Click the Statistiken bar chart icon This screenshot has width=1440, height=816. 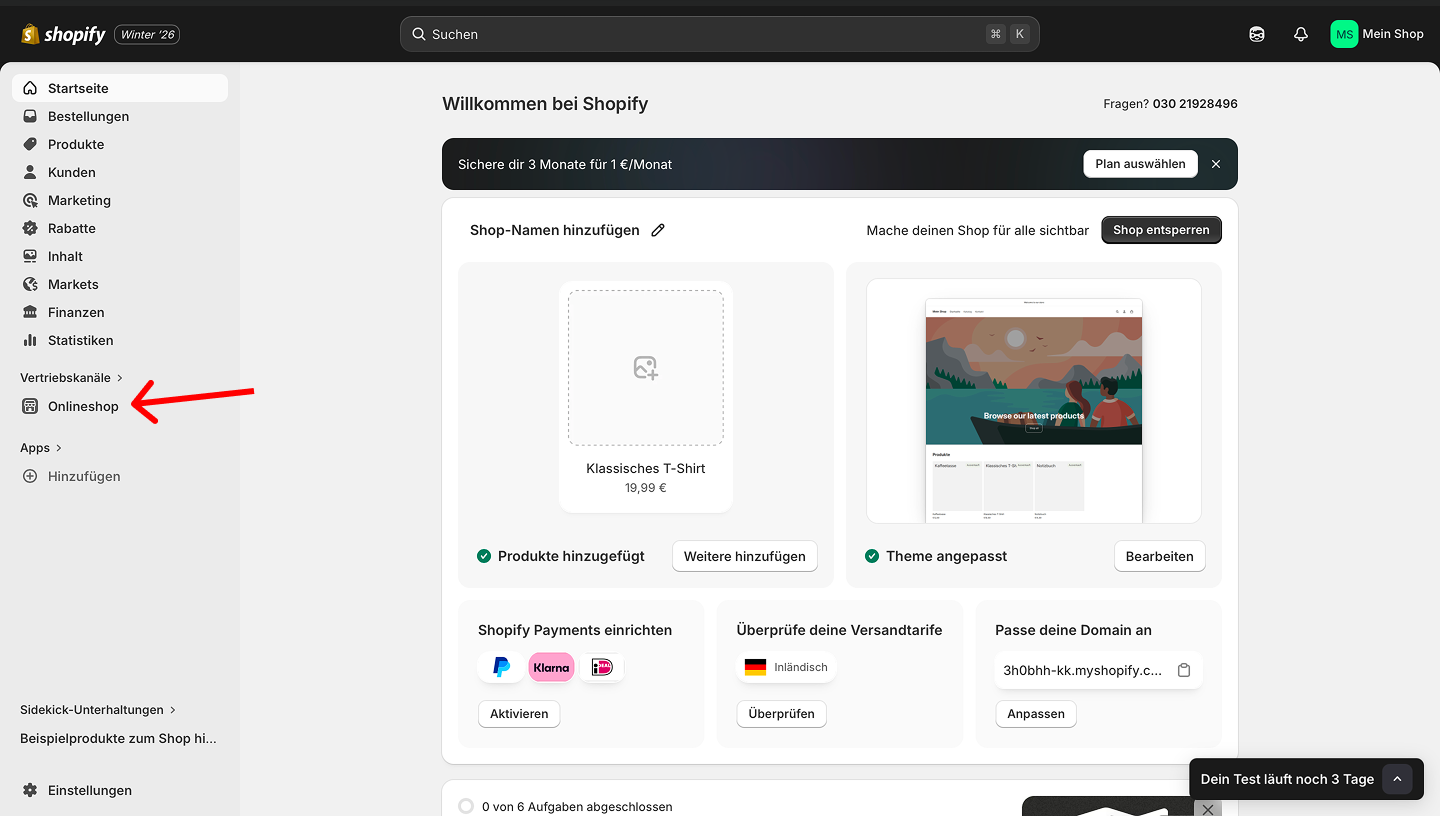(30, 340)
